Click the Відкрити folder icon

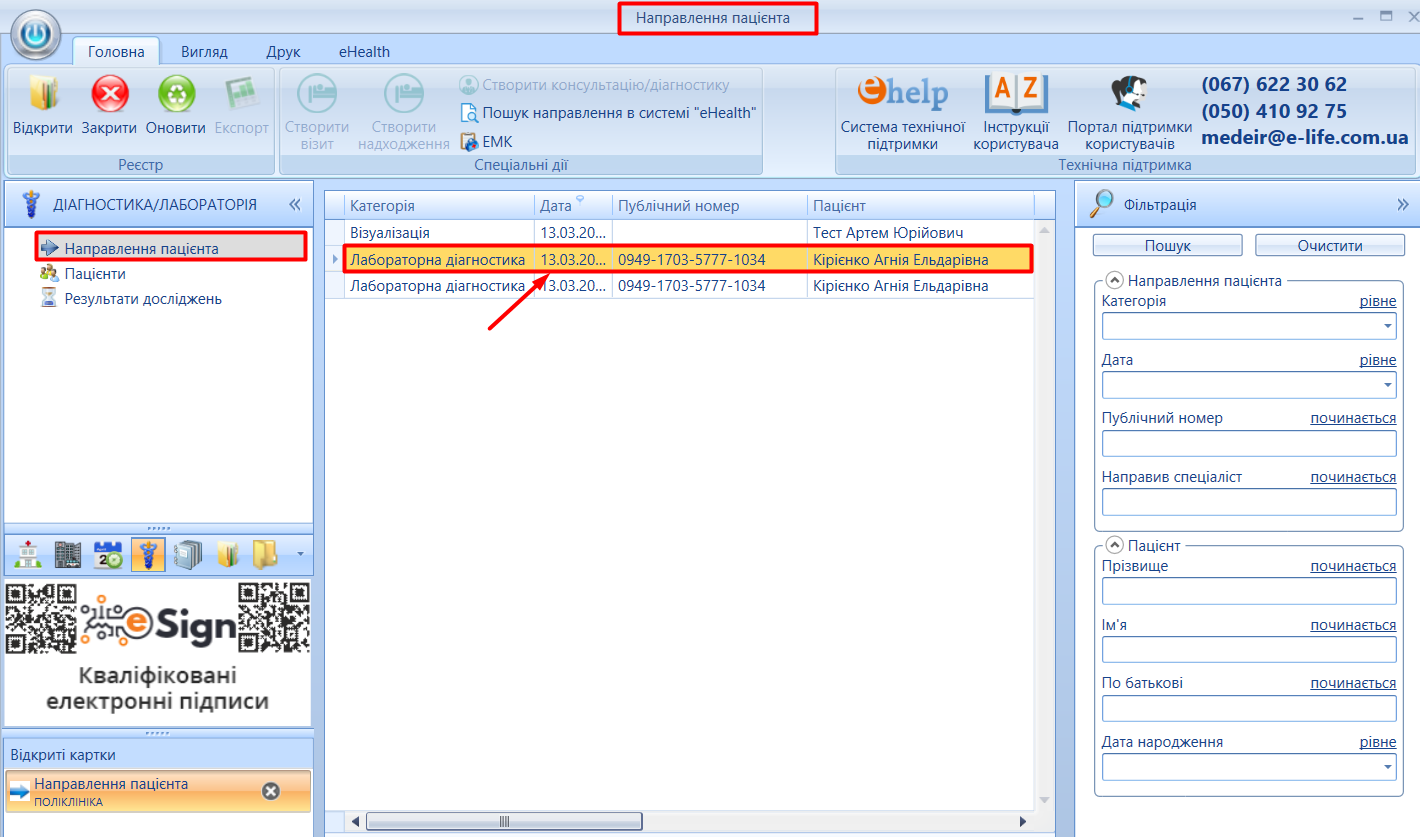(x=43, y=94)
